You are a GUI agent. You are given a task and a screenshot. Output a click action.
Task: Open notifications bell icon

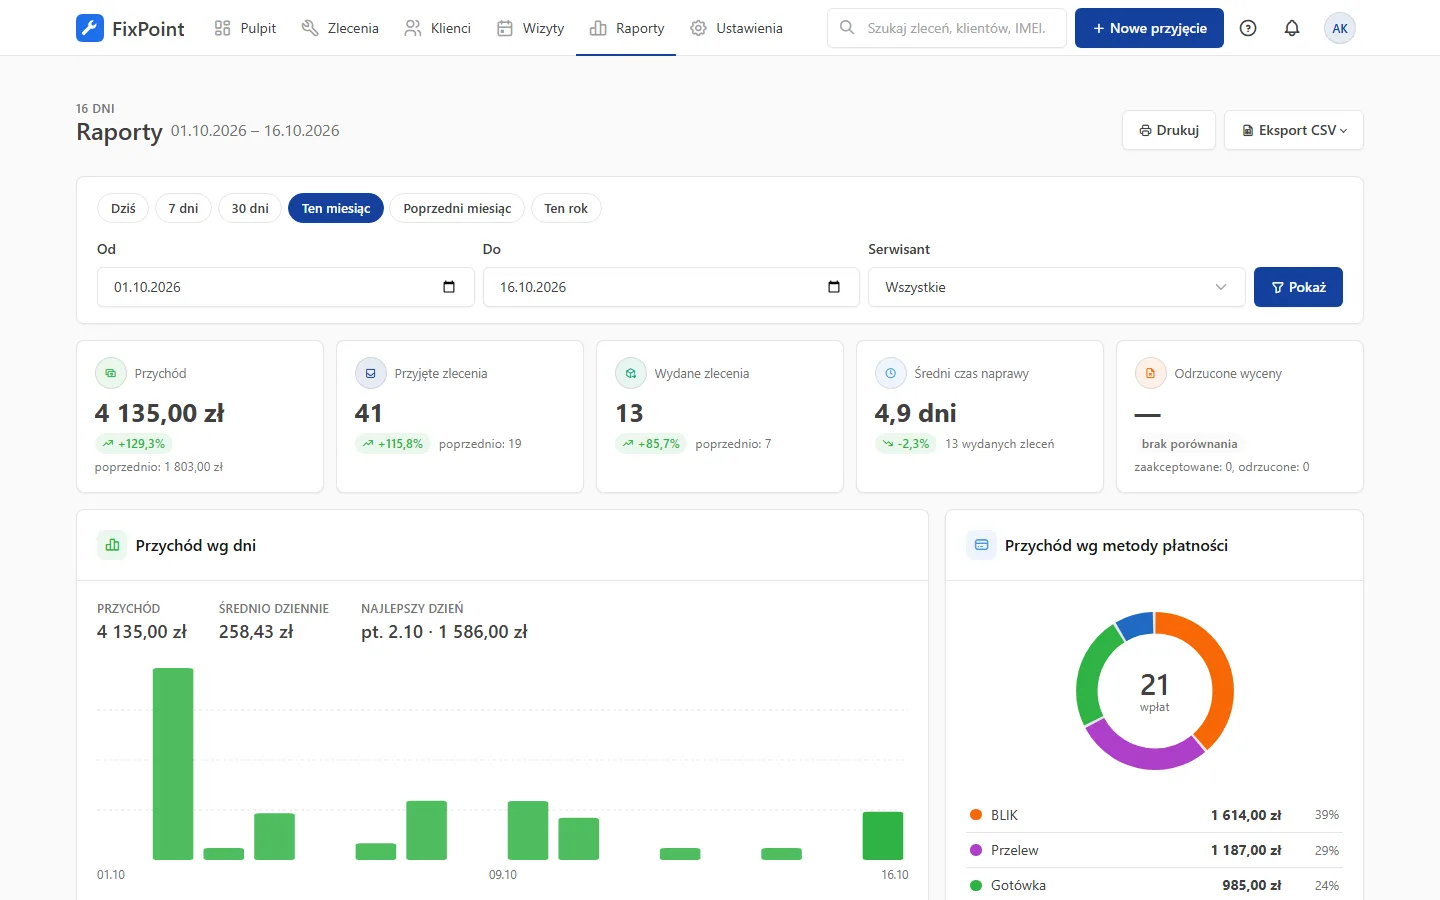tap(1292, 28)
